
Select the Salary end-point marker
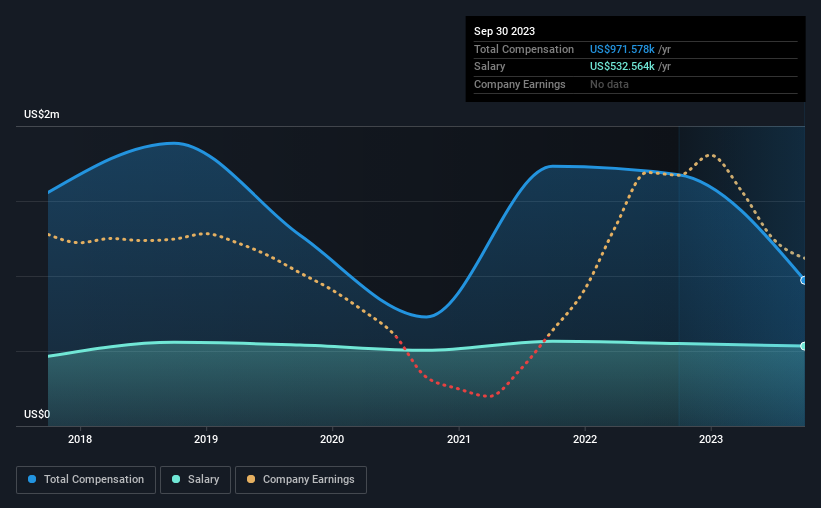tap(804, 346)
